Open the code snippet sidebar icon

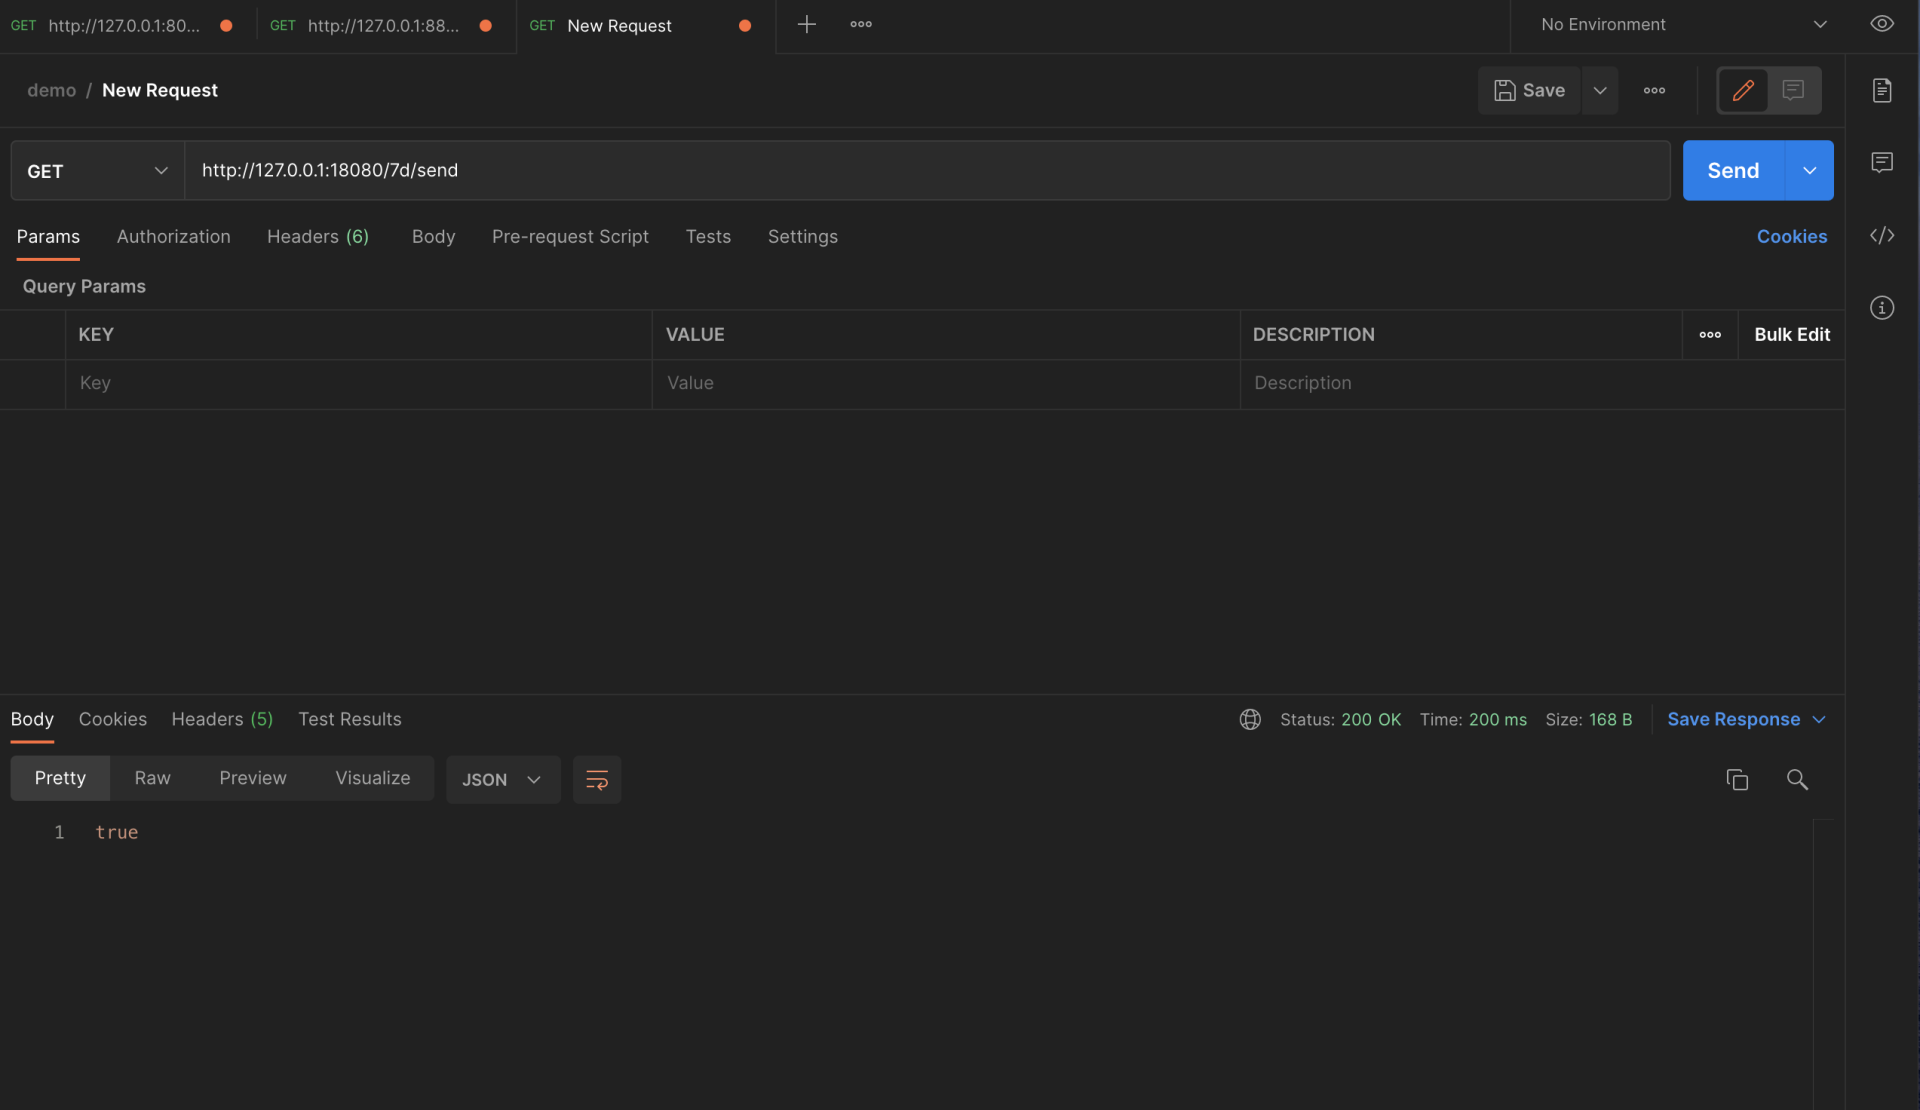click(x=1882, y=235)
